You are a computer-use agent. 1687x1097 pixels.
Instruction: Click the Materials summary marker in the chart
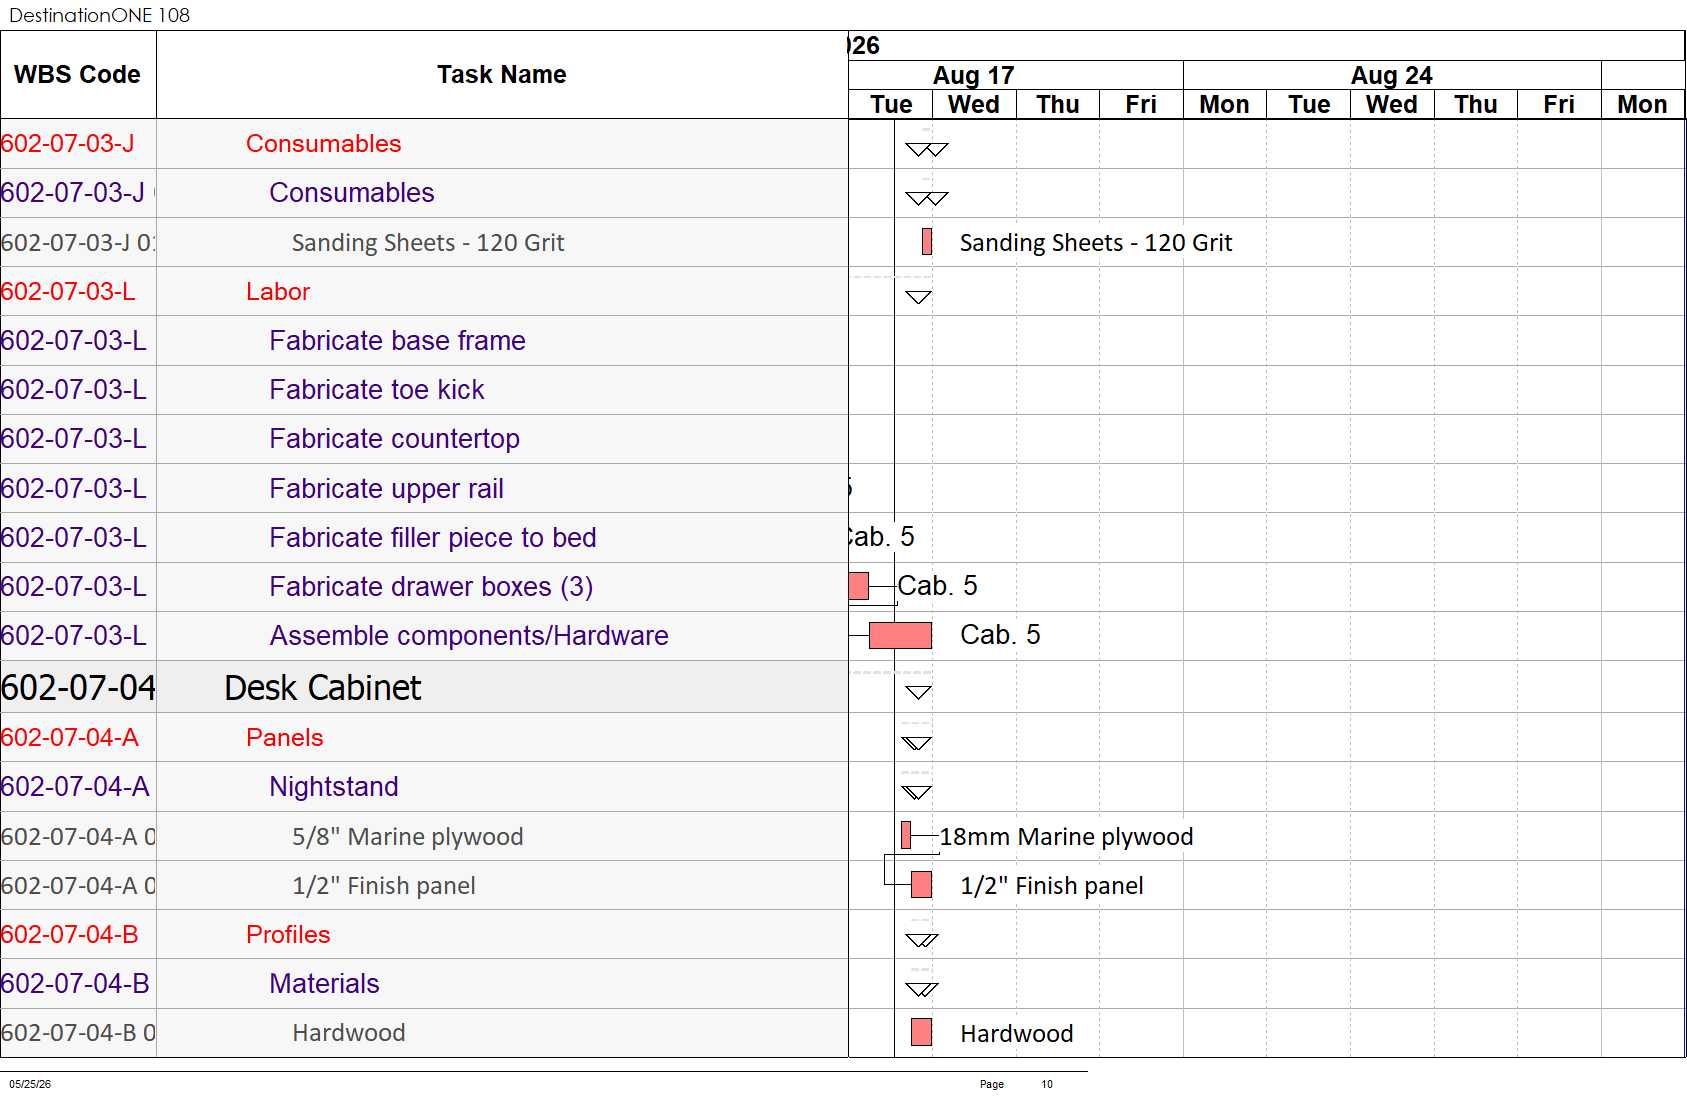[922, 989]
